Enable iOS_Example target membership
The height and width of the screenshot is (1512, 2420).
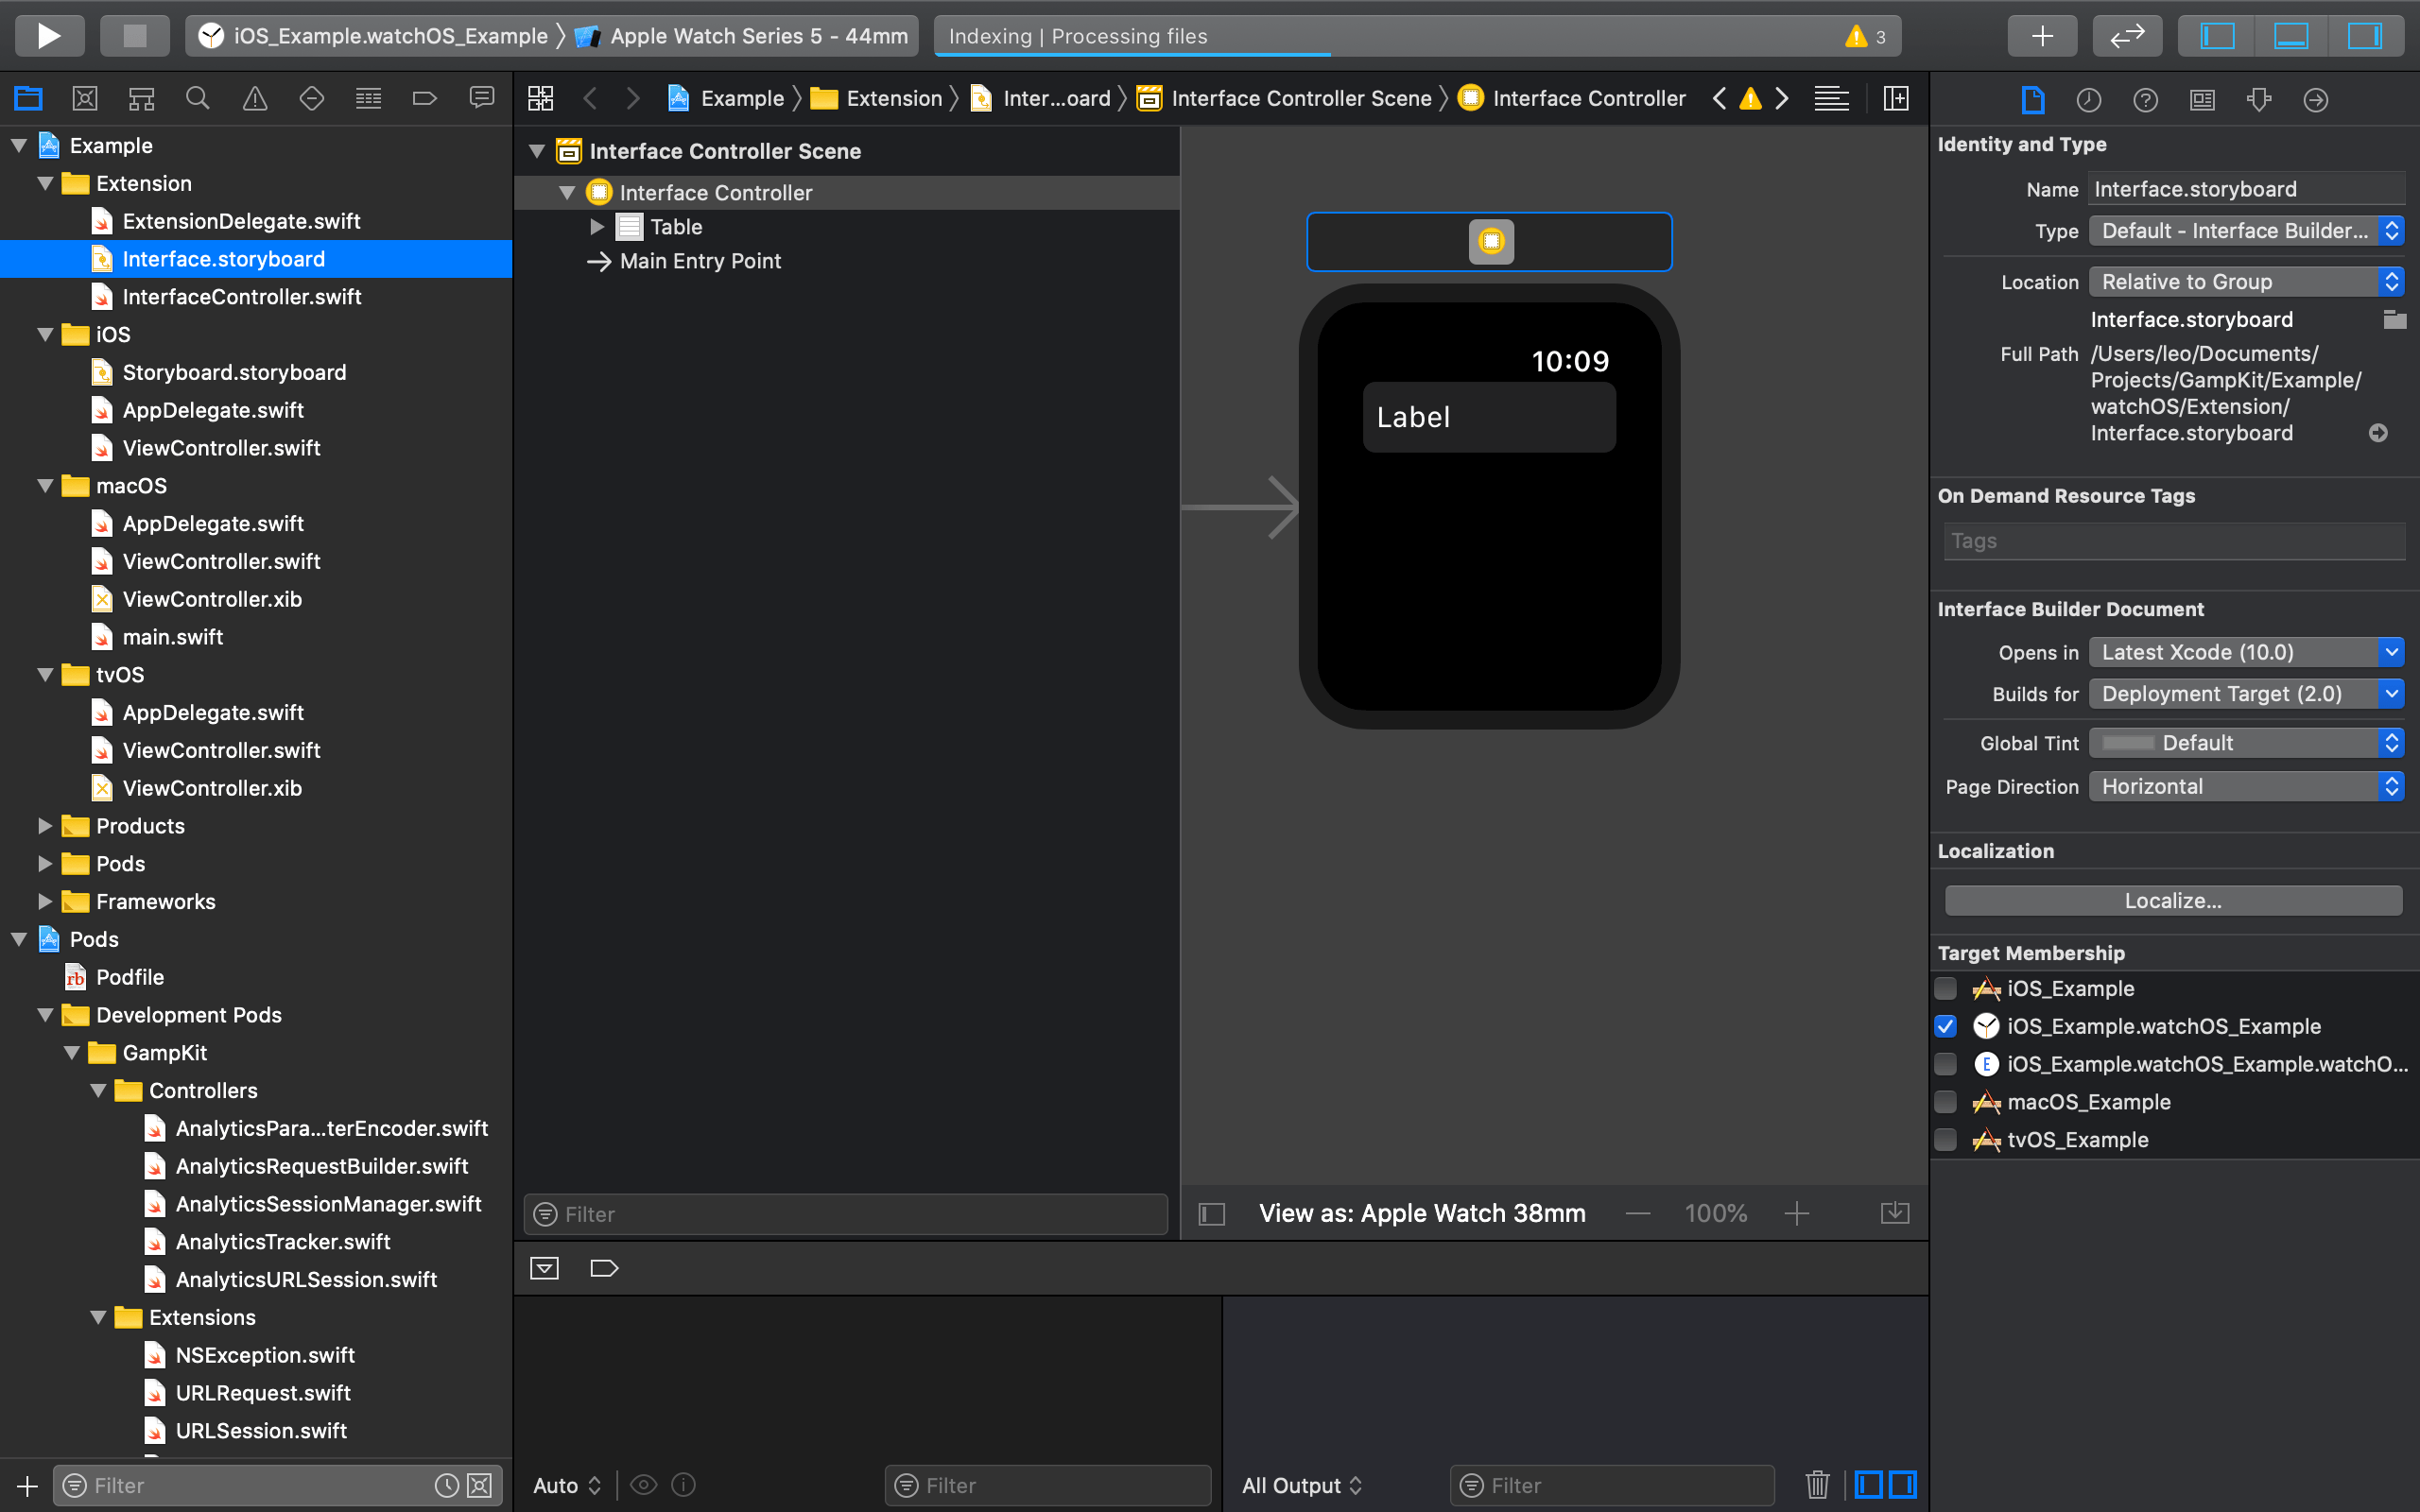tap(1946, 988)
